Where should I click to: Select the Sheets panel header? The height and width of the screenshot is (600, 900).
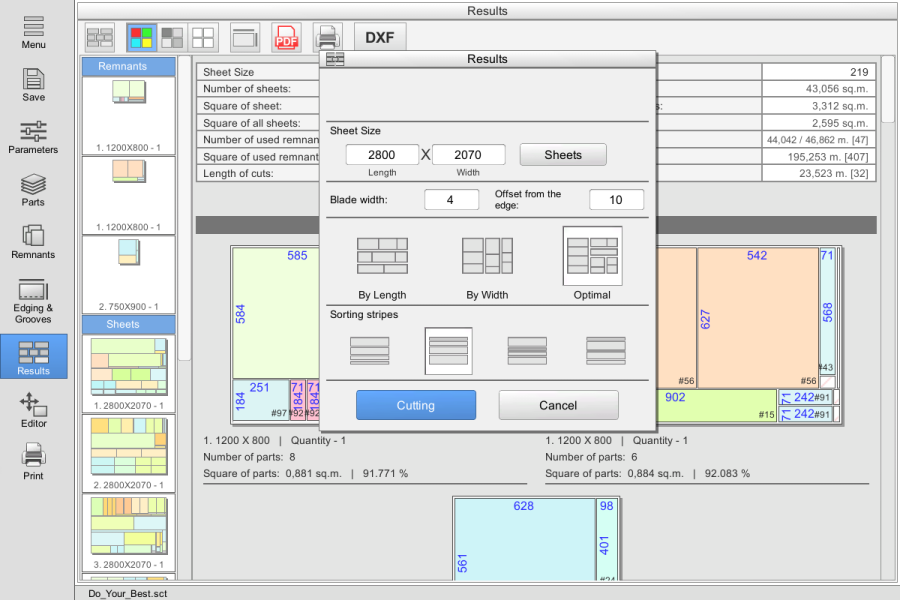coord(129,324)
